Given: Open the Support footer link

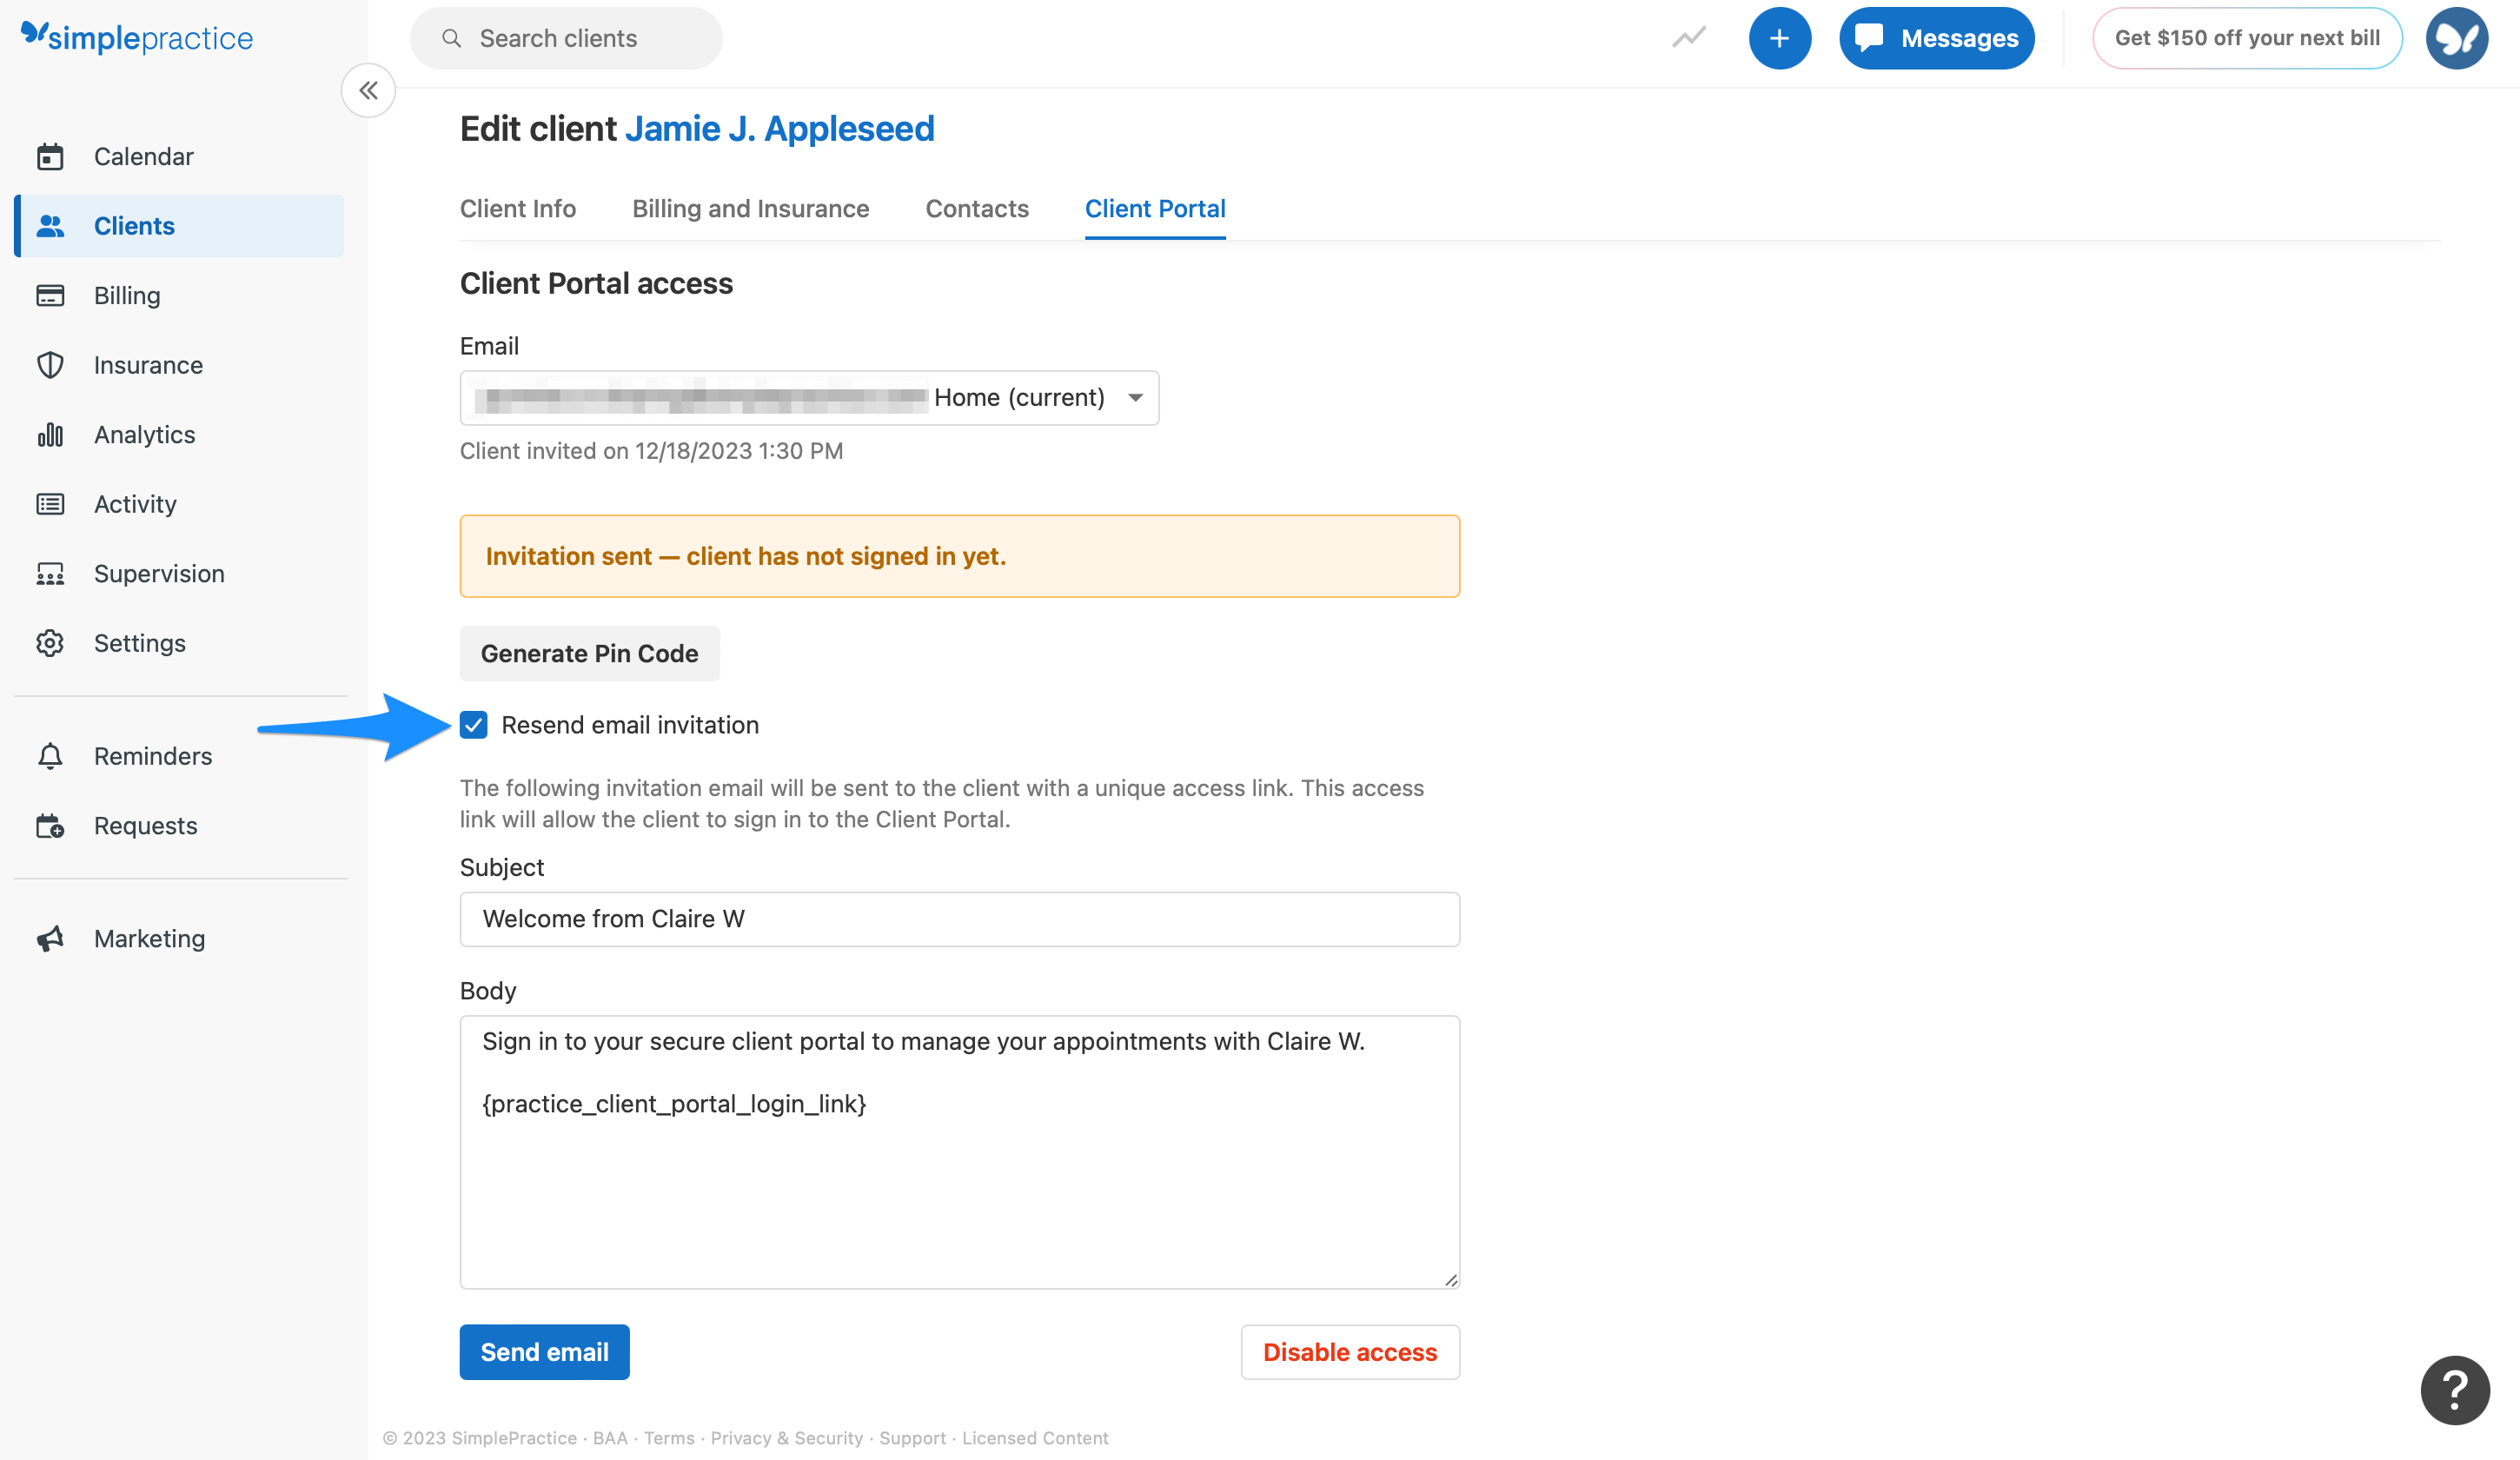Looking at the screenshot, I should pos(912,1438).
